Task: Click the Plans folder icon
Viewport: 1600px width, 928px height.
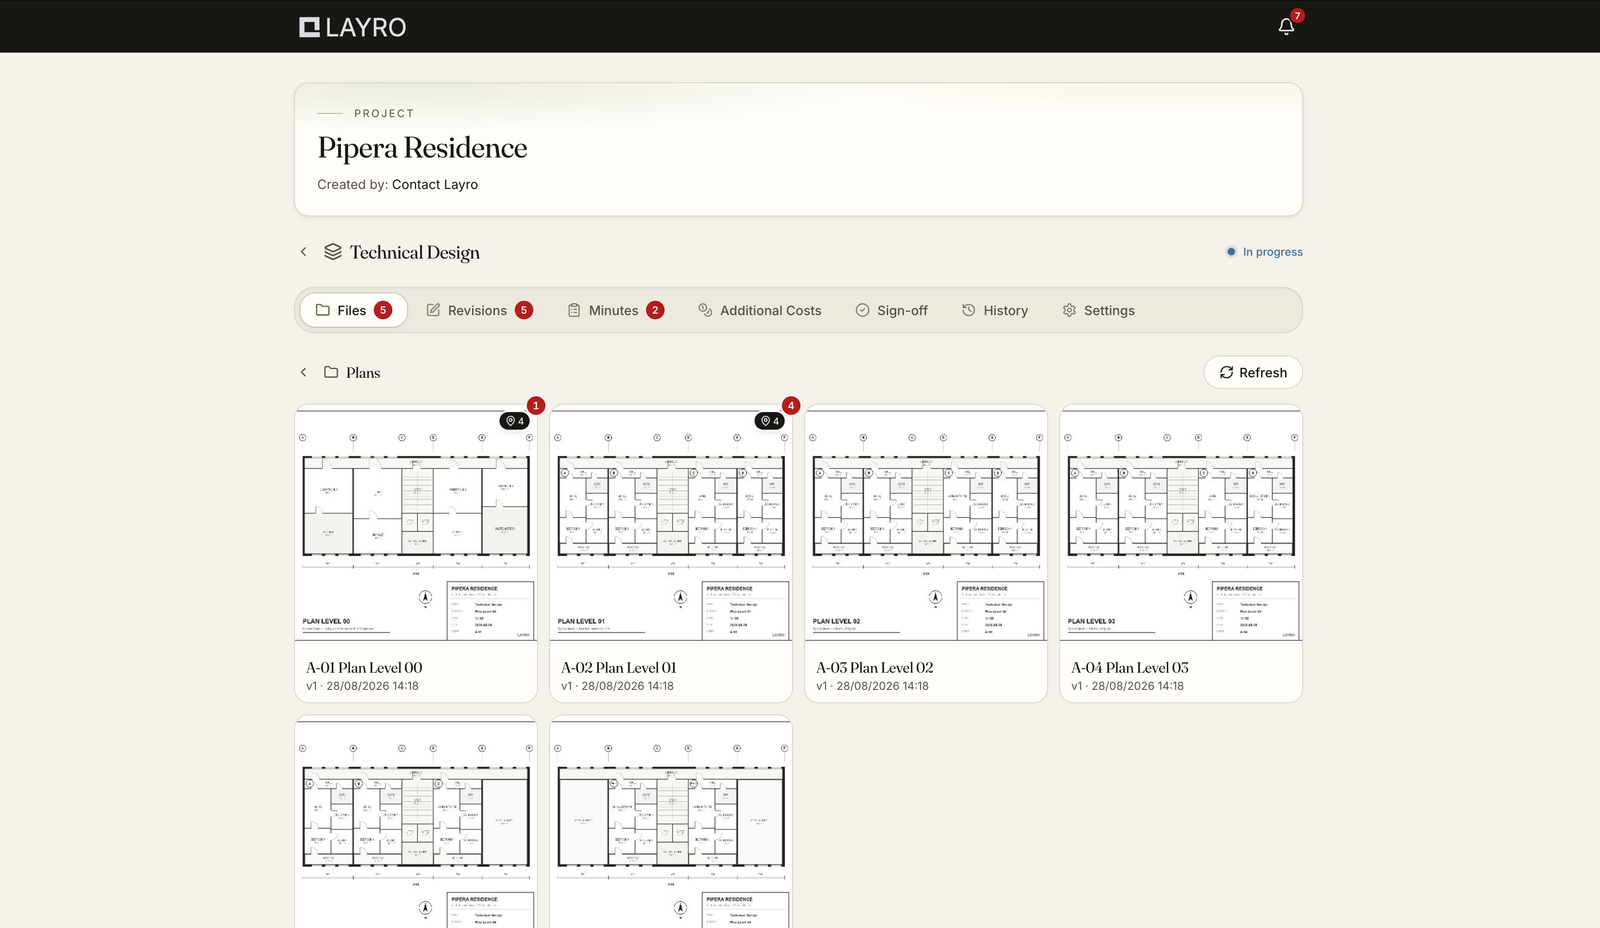Action: click(x=331, y=372)
